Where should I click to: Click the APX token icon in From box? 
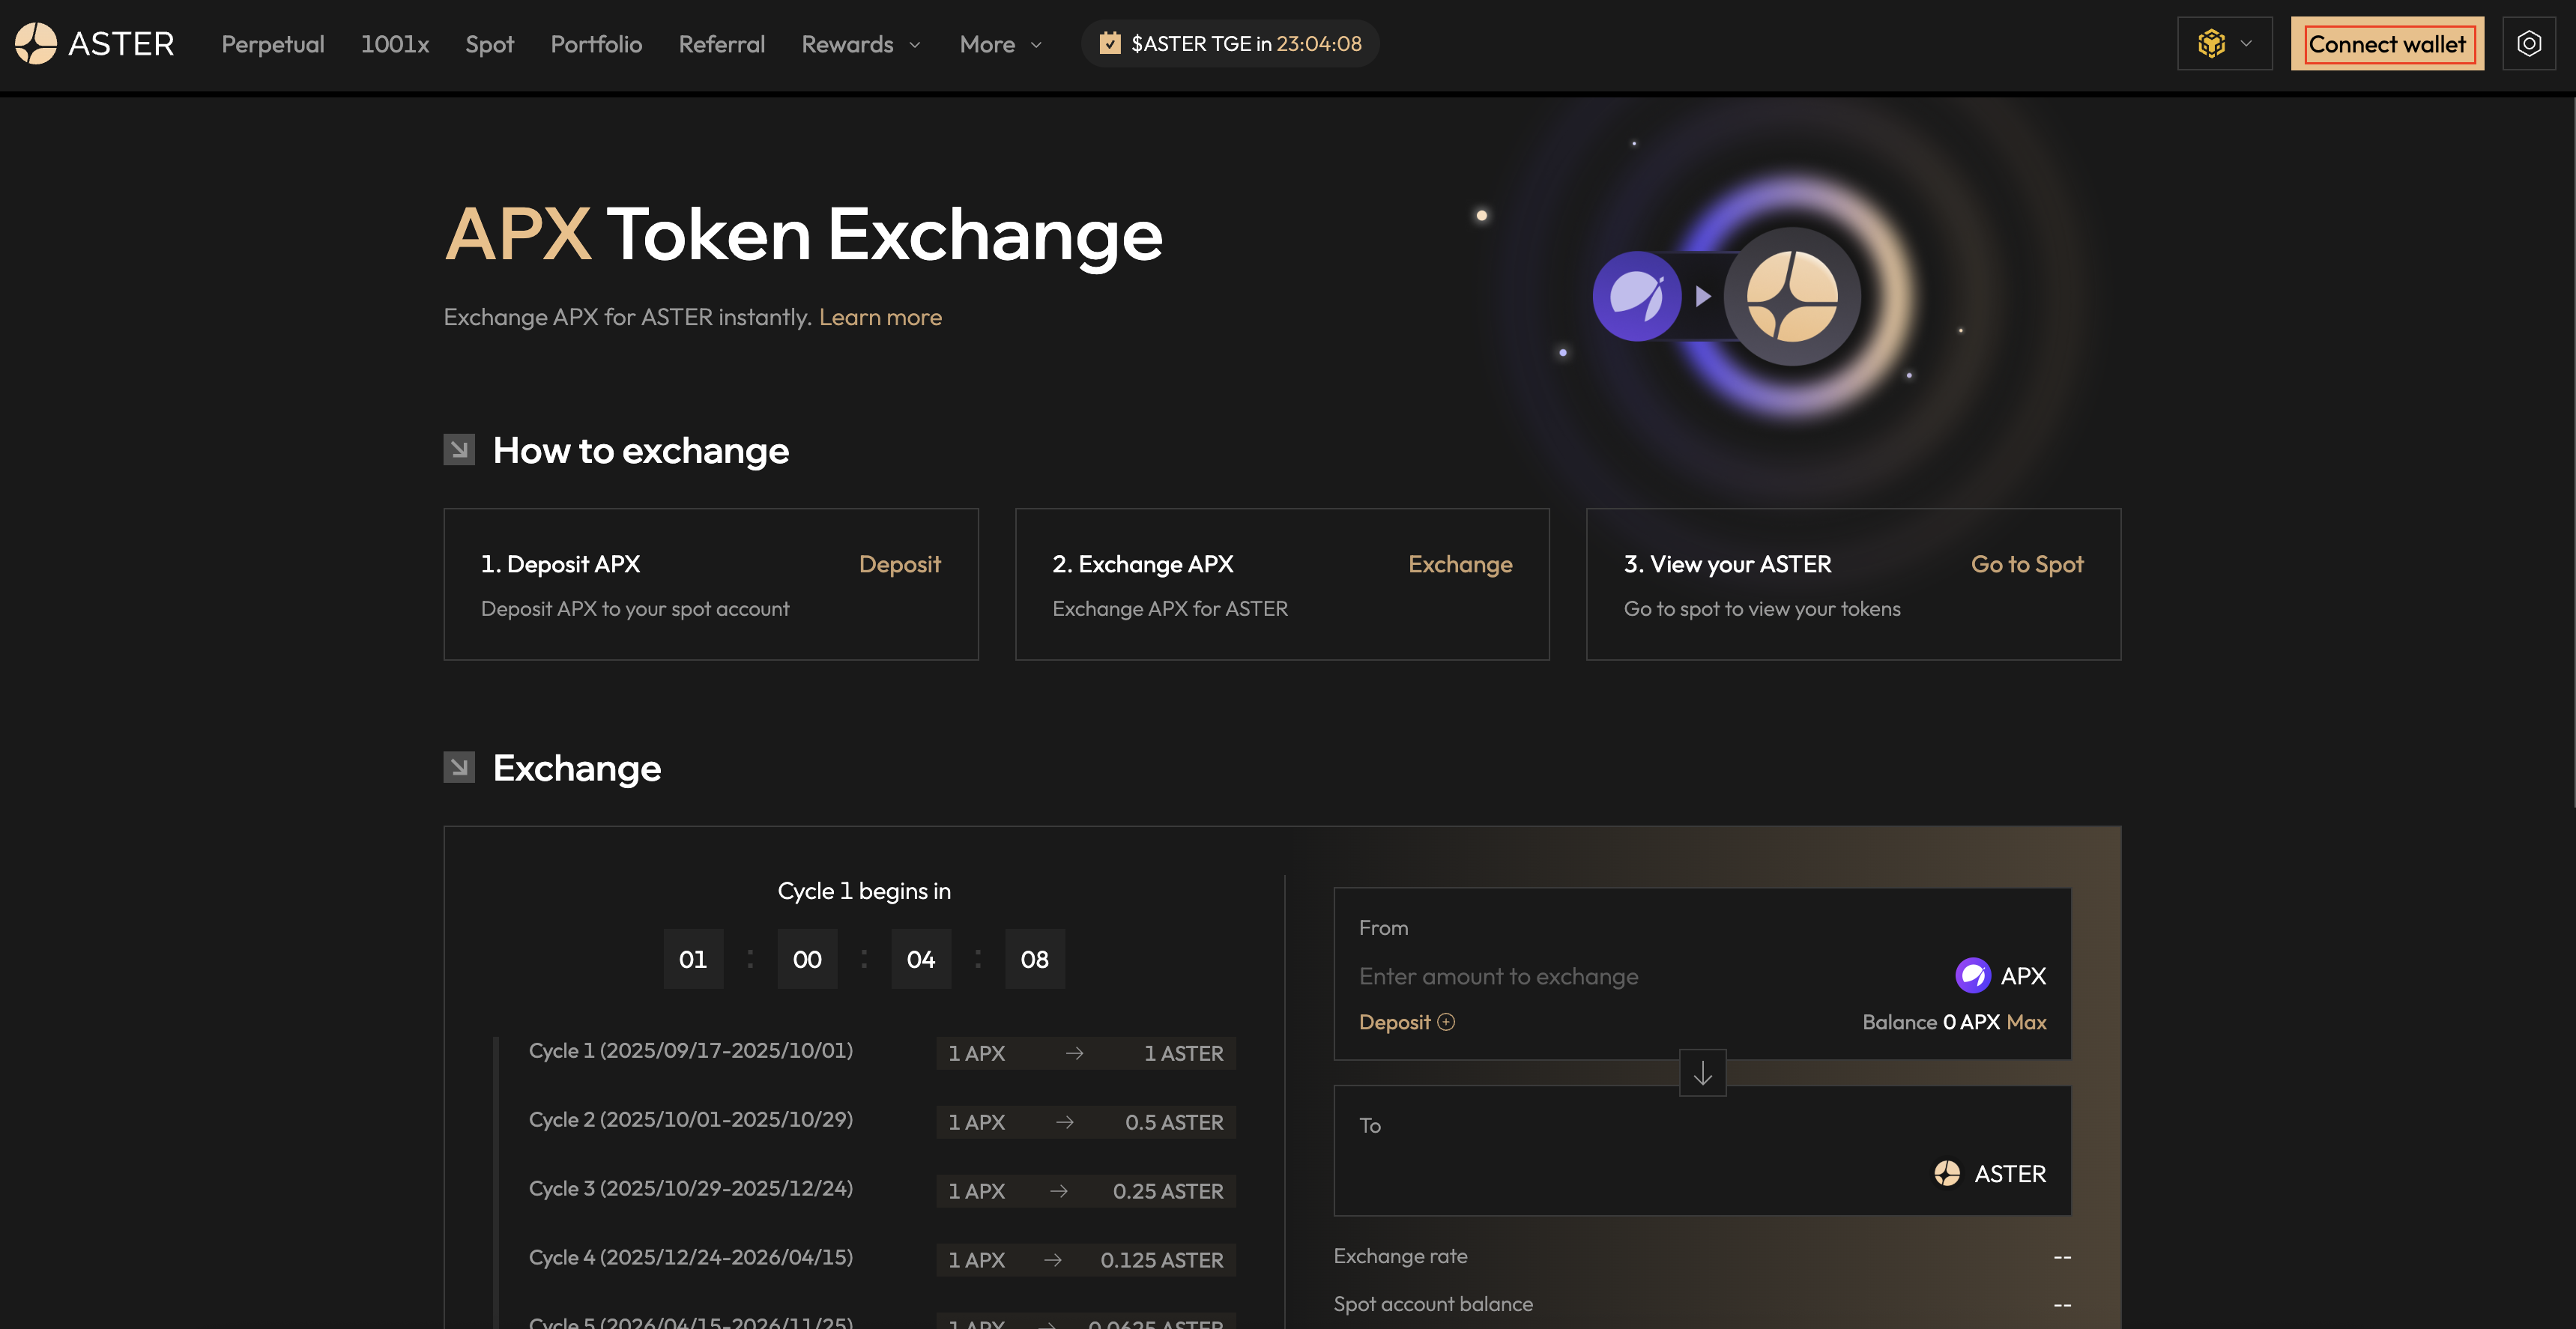click(x=1972, y=976)
